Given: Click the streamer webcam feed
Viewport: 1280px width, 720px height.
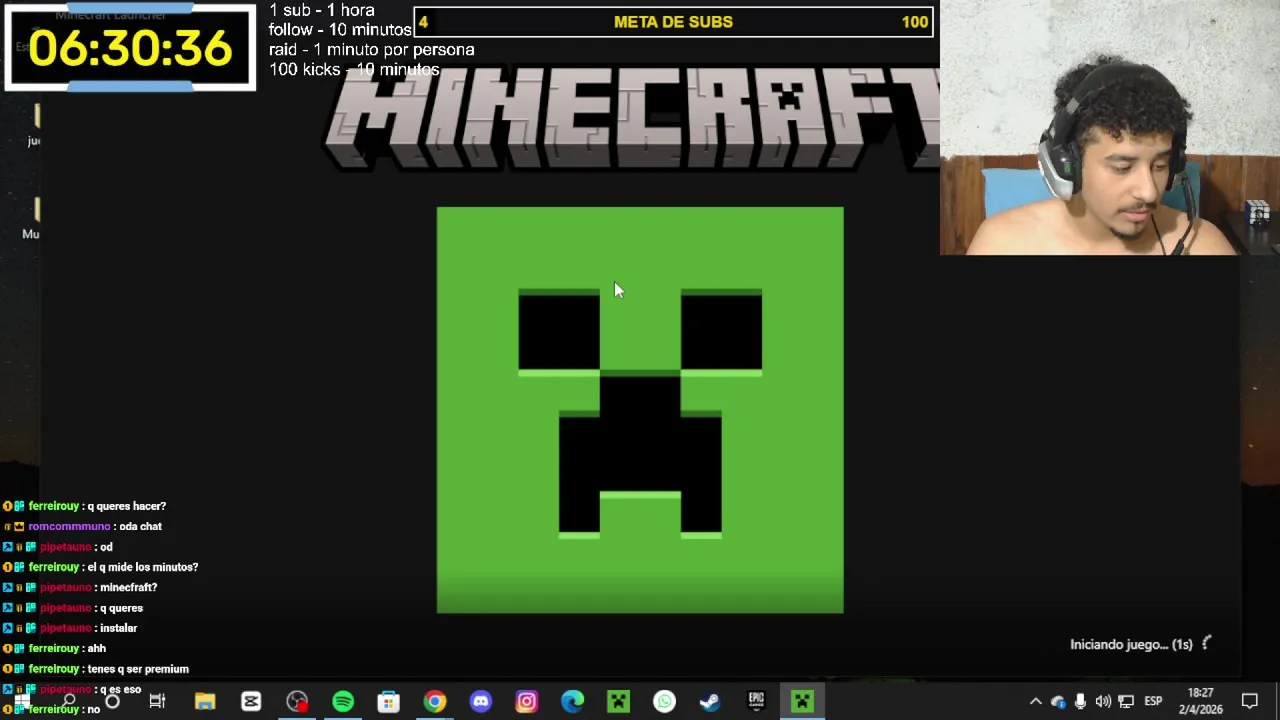Looking at the screenshot, I should pyautogui.click(x=1109, y=128).
